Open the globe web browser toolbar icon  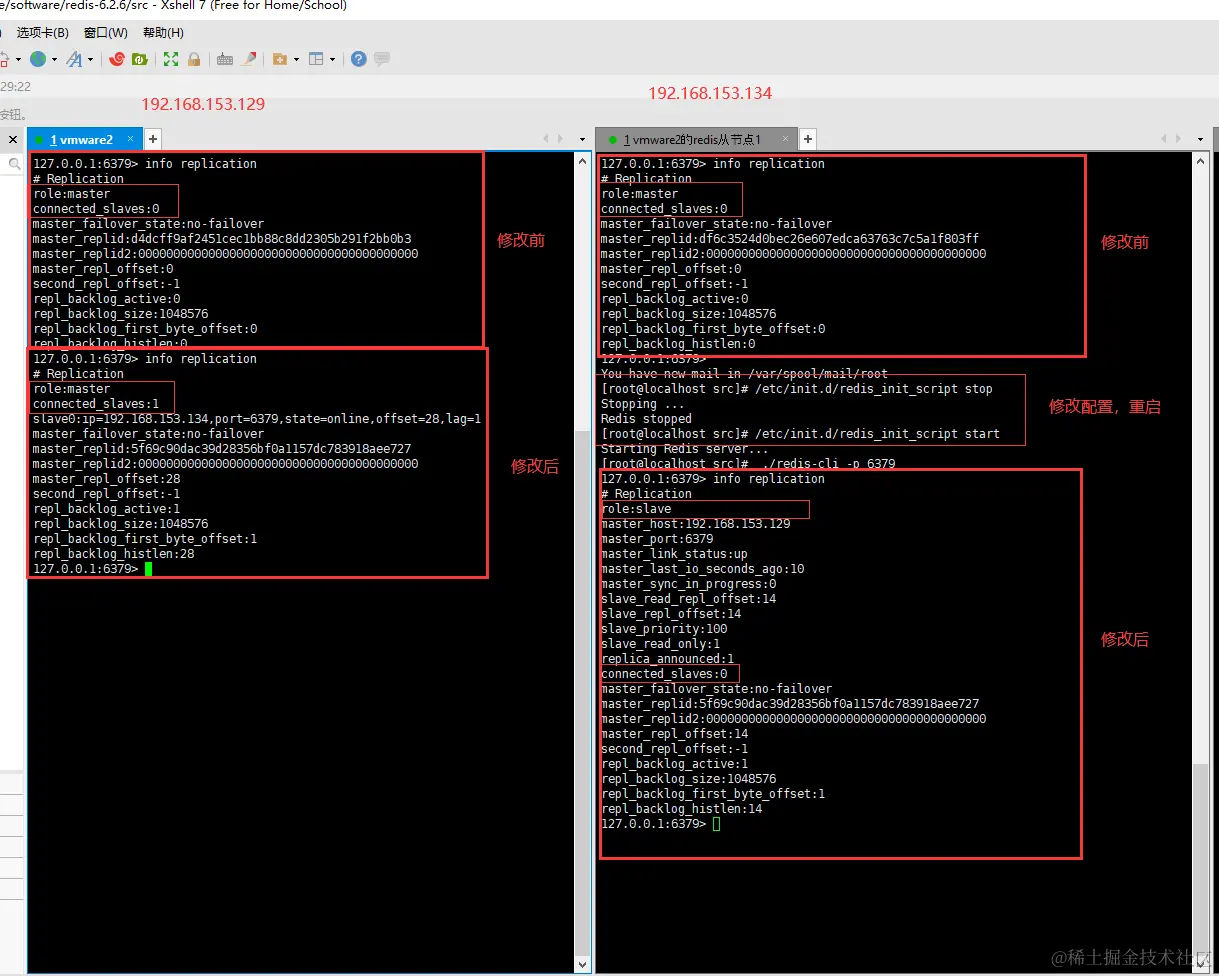(x=38, y=59)
